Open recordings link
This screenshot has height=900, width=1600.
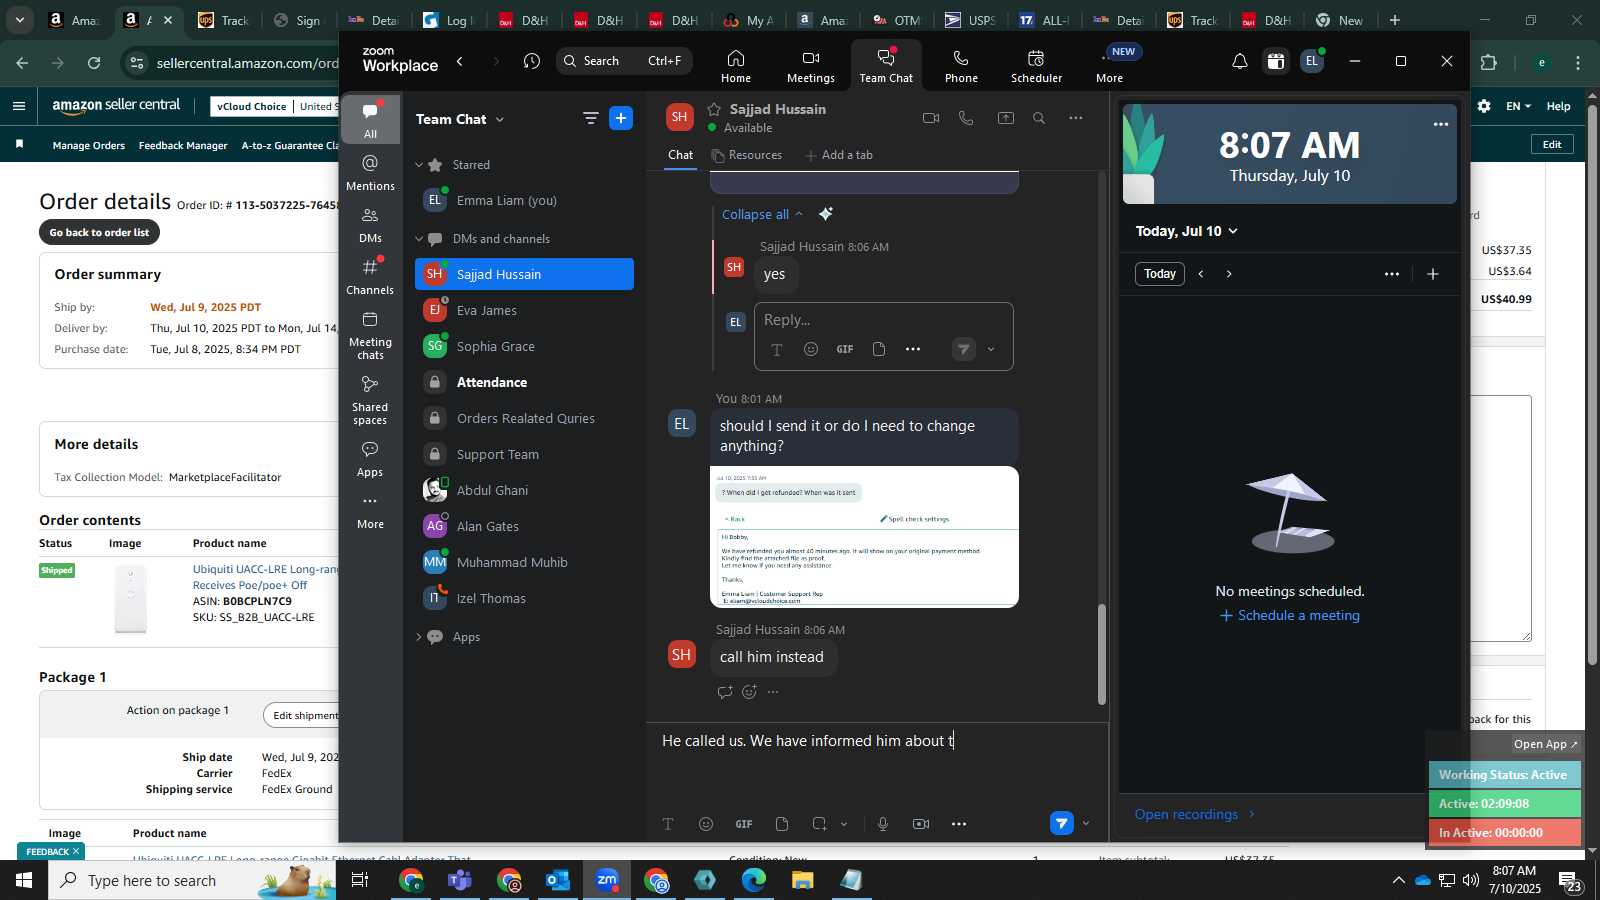coord(1194,814)
